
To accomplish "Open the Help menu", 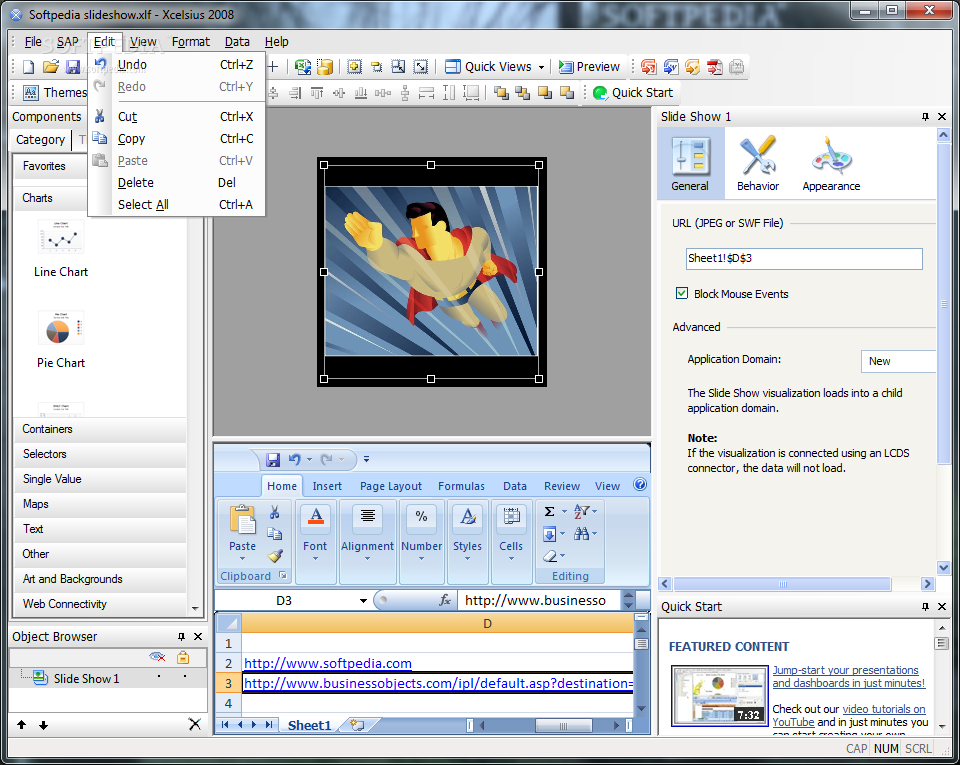I will click(276, 42).
